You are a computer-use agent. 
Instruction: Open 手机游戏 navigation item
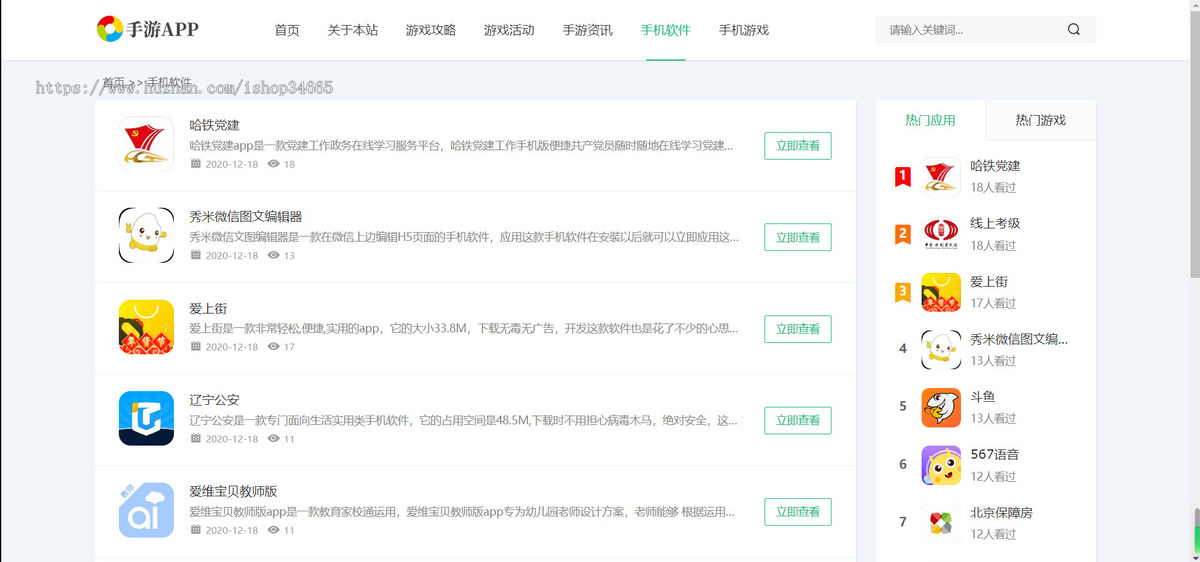(744, 30)
